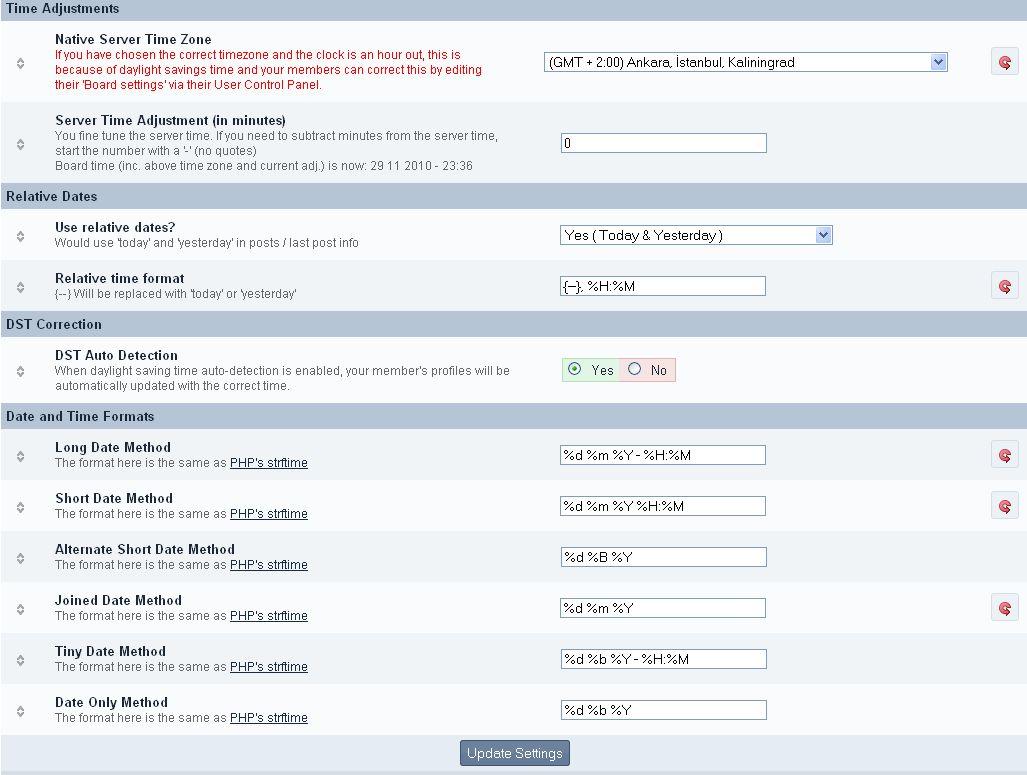The image size is (1027, 775).
Task: Click revert icon for Relative time format
Action: 1005,286
